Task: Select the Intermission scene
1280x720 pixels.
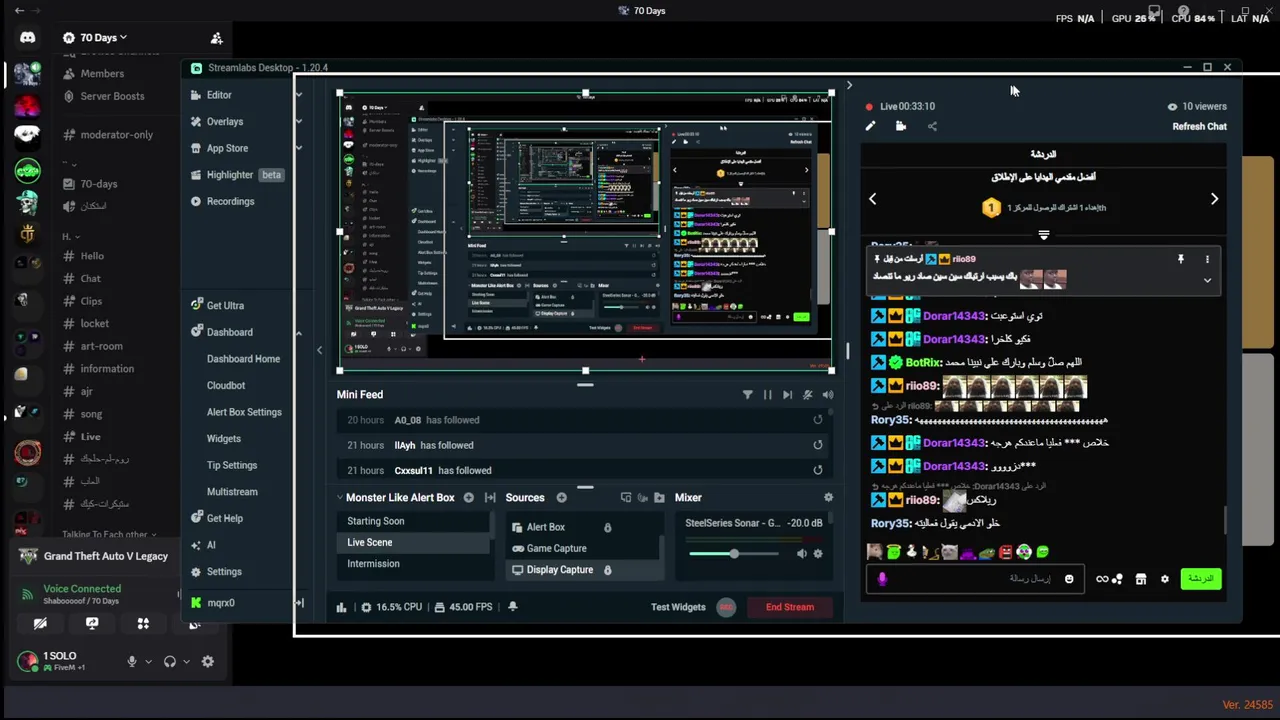Action: coord(414,564)
